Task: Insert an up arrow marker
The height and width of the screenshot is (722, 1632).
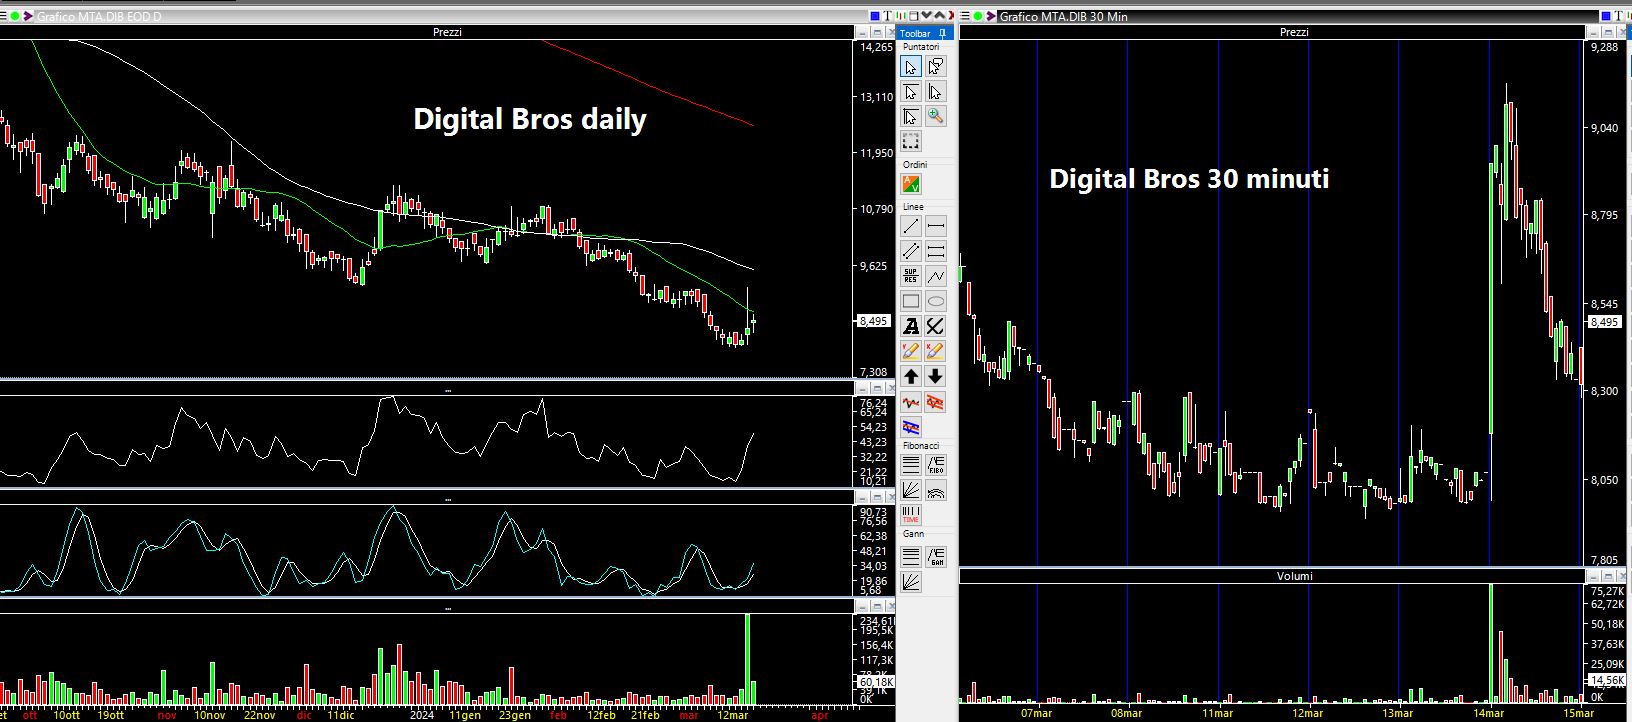Action: [x=911, y=376]
